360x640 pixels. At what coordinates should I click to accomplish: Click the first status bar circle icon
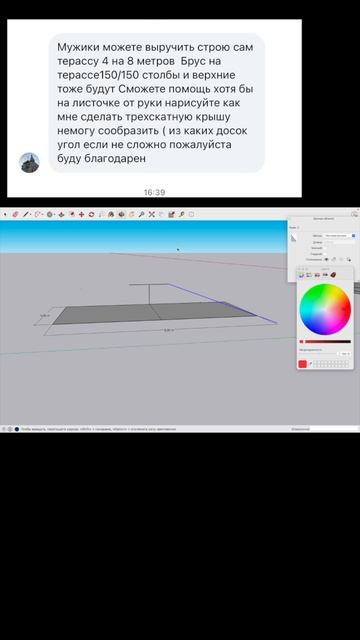click(4, 429)
